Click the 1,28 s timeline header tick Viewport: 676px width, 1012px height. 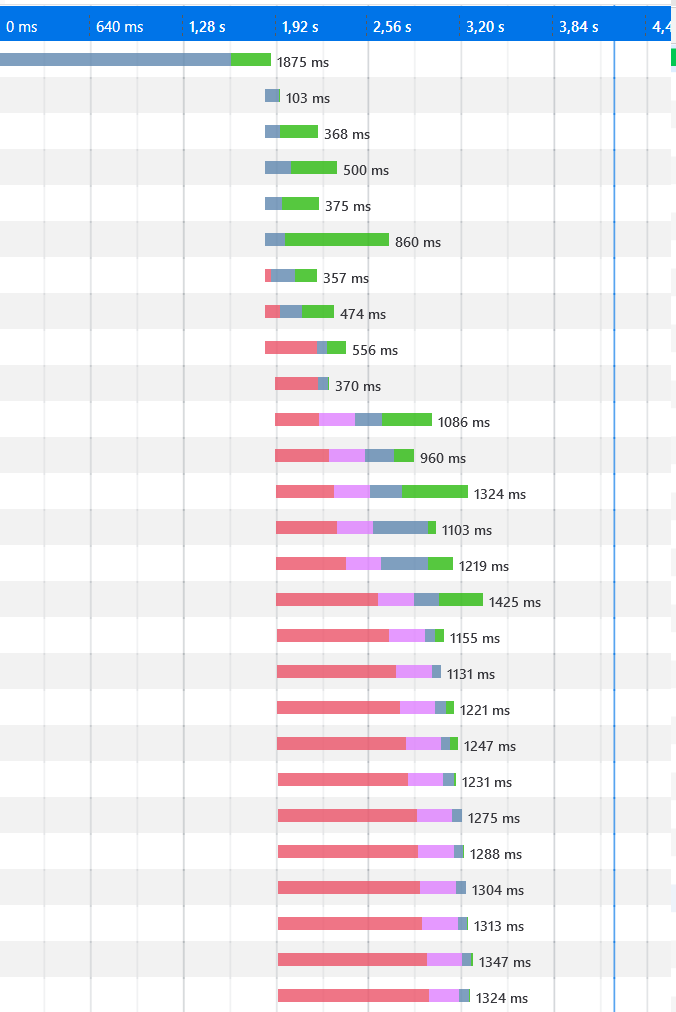(207, 27)
